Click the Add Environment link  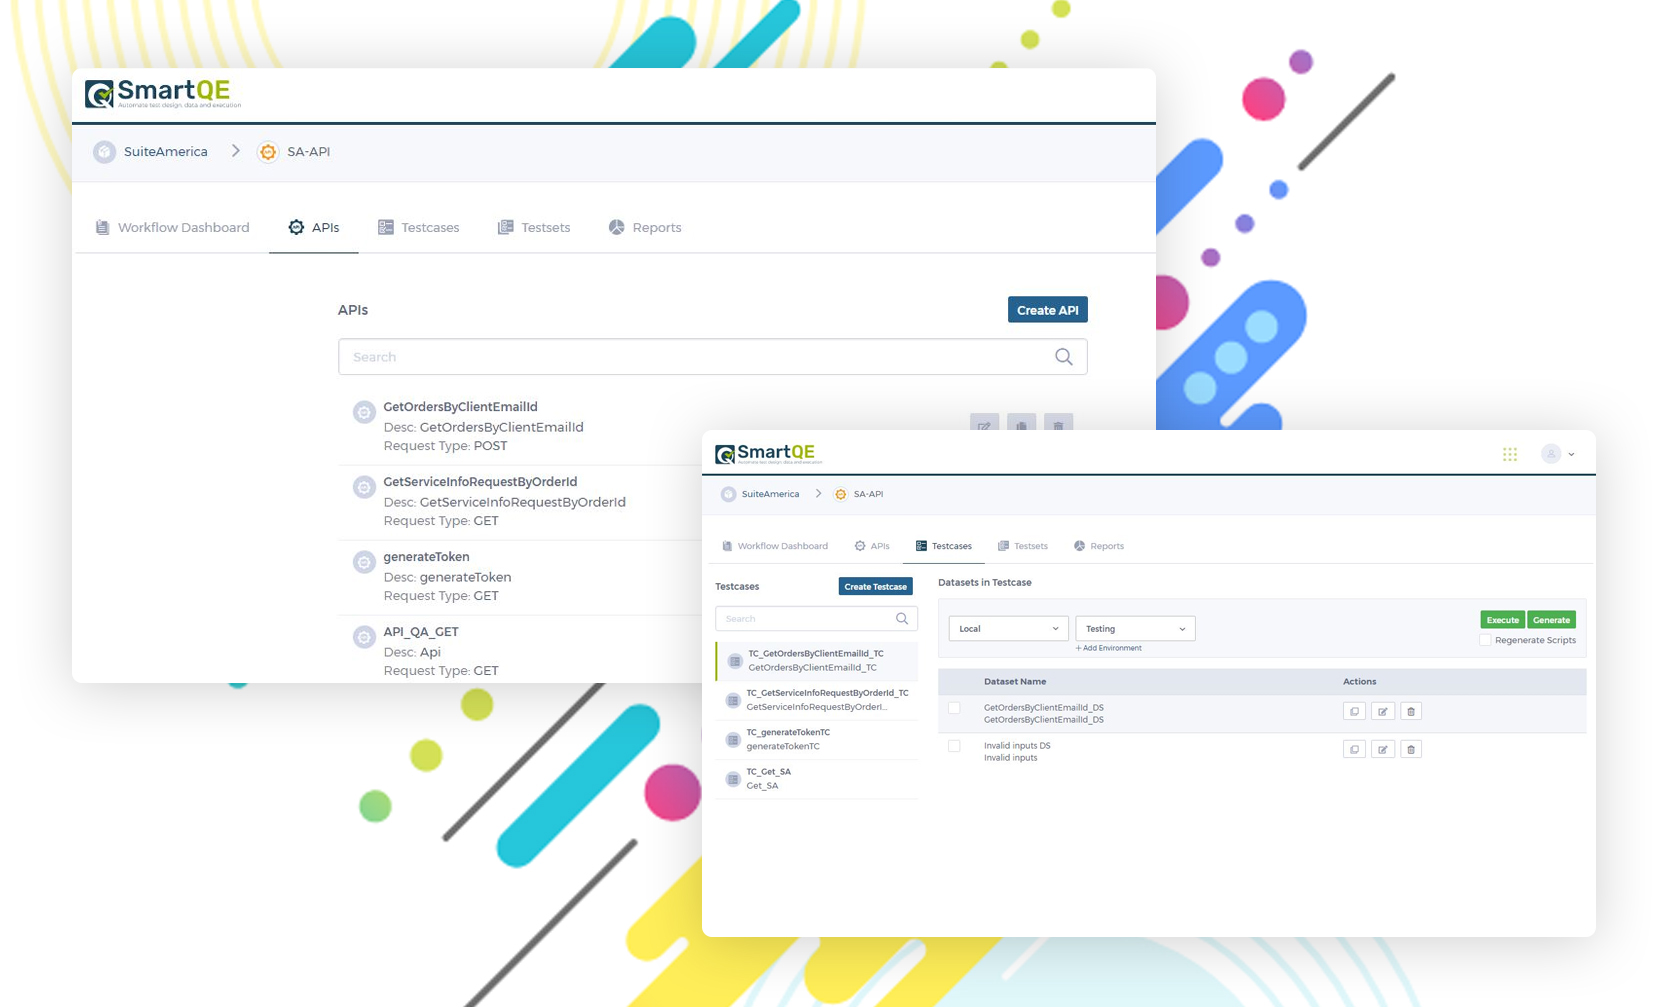pos(1108,648)
